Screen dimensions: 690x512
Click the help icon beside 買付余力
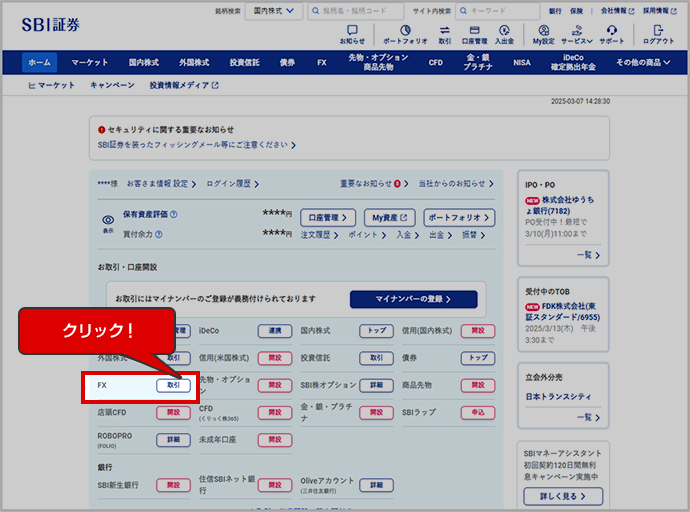click(x=158, y=234)
